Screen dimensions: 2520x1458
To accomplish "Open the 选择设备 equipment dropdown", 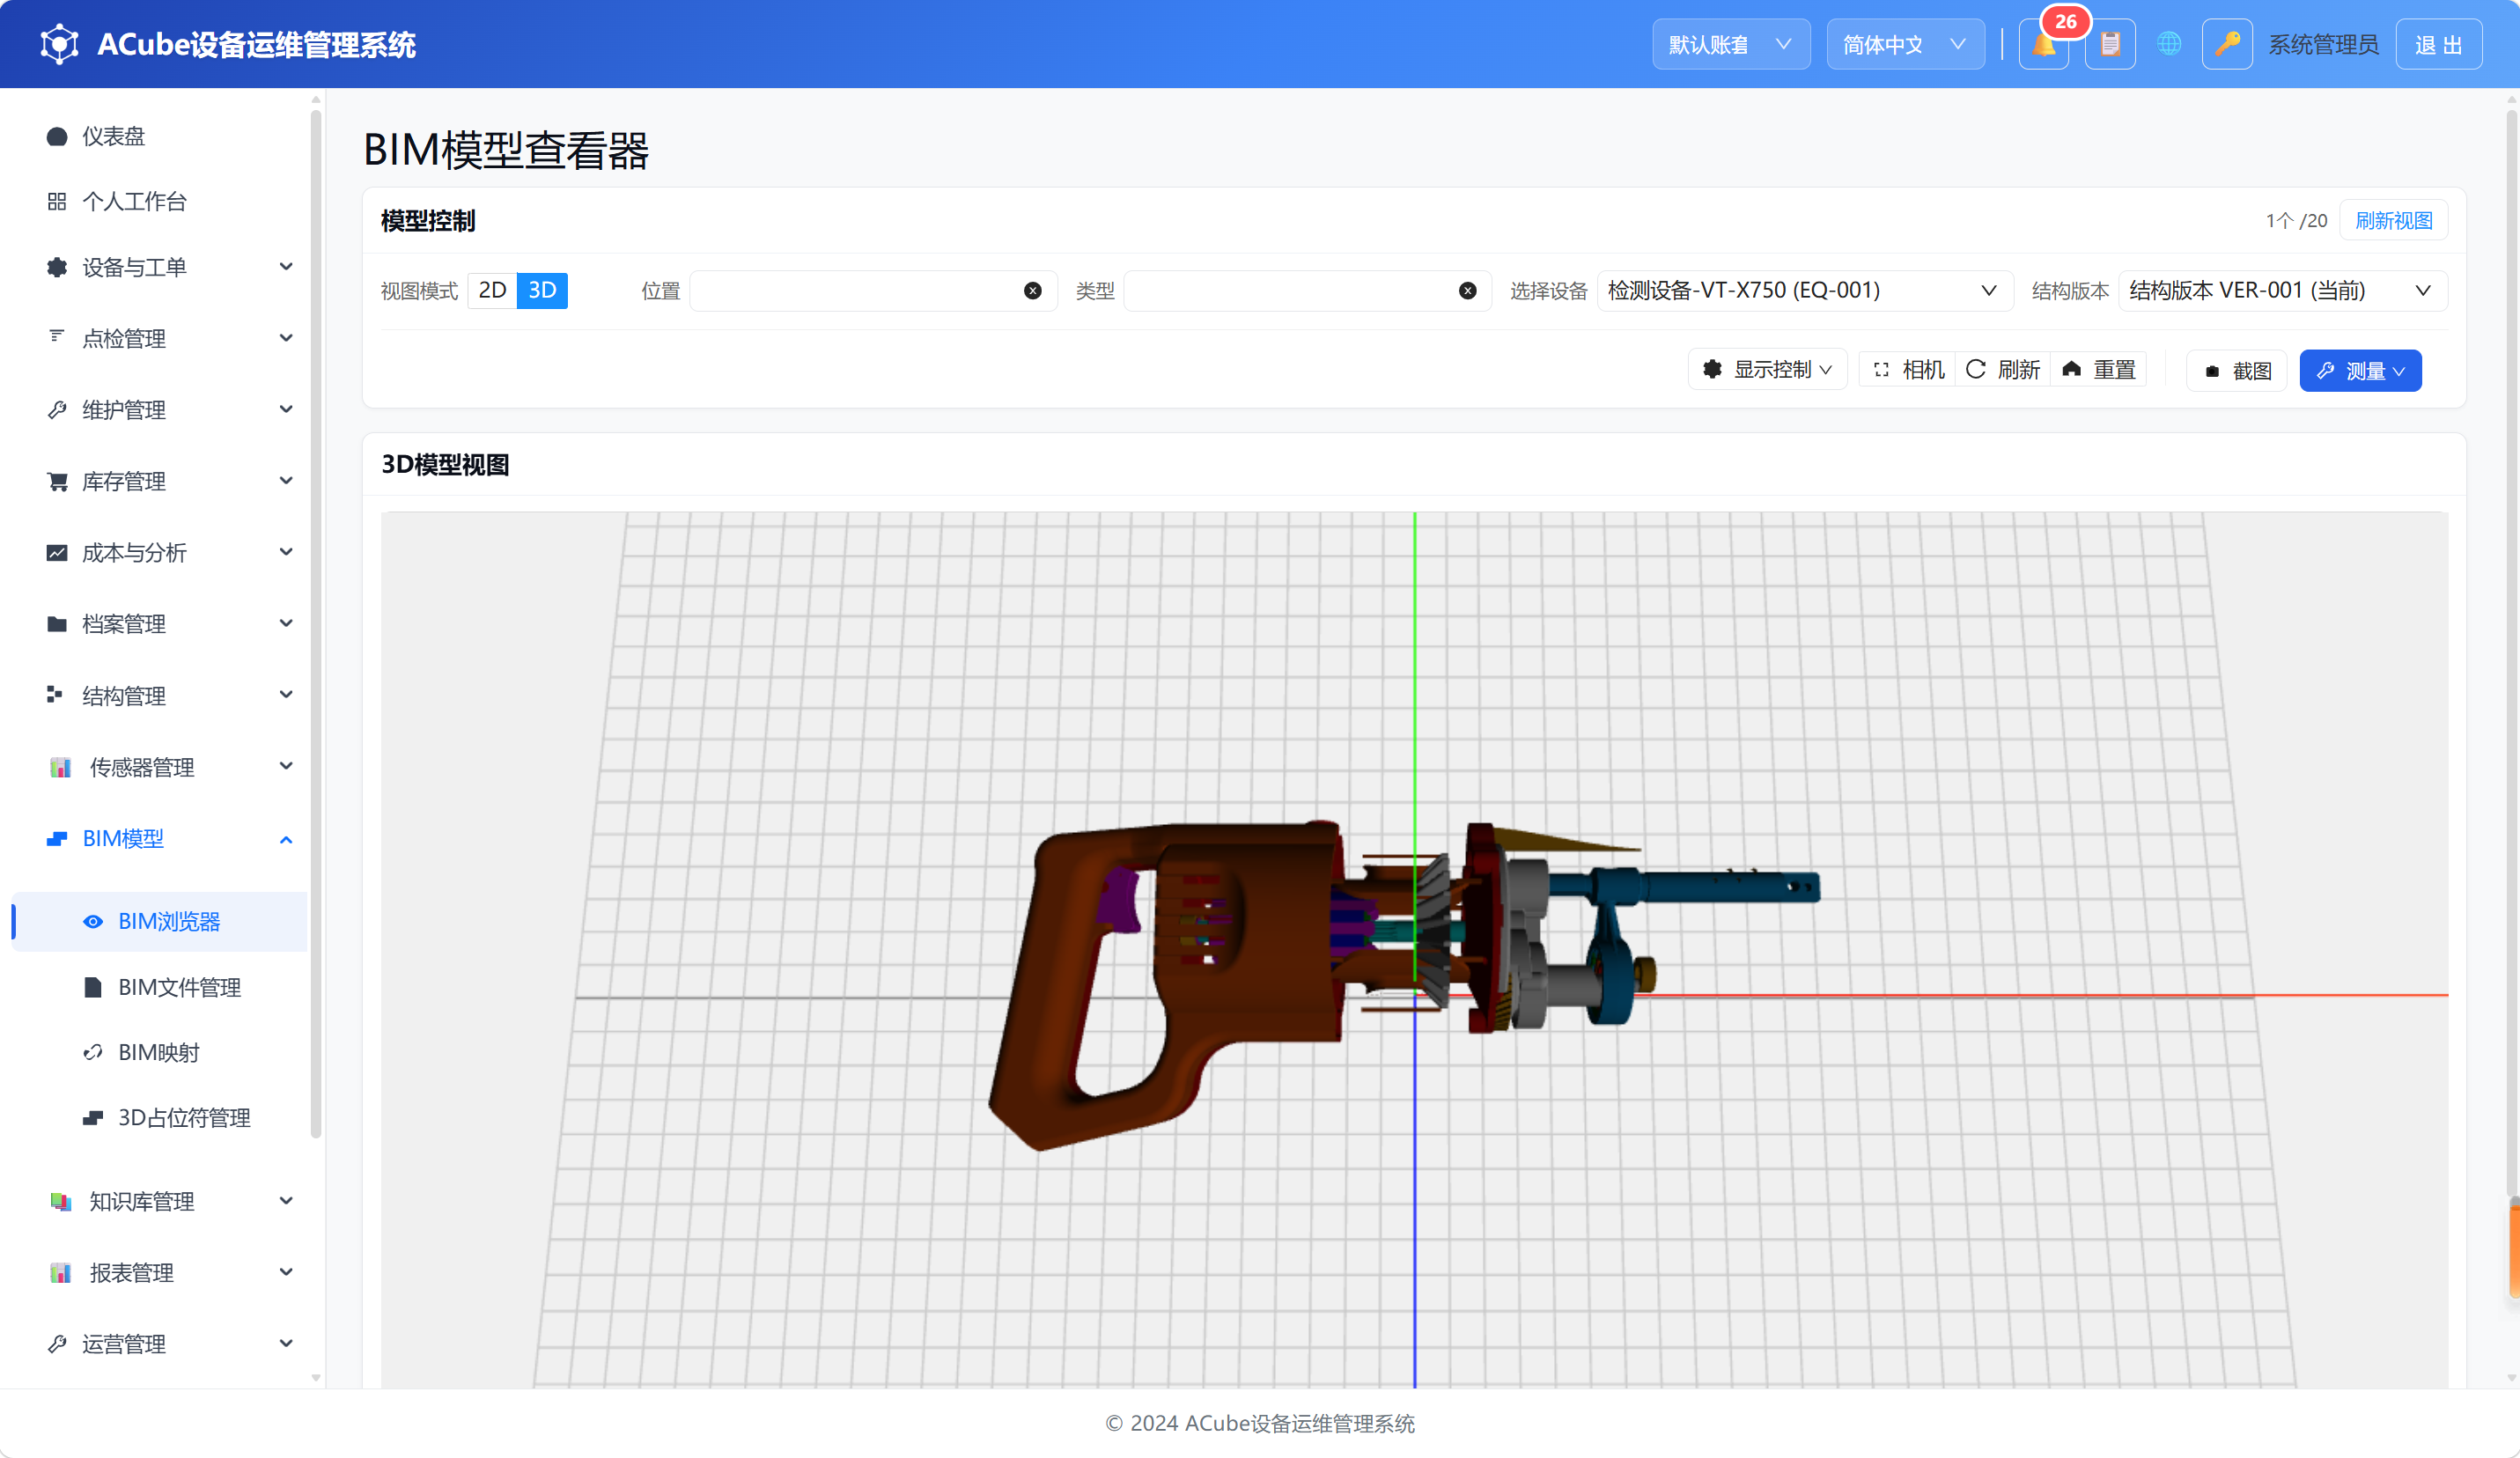I will pos(1804,291).
